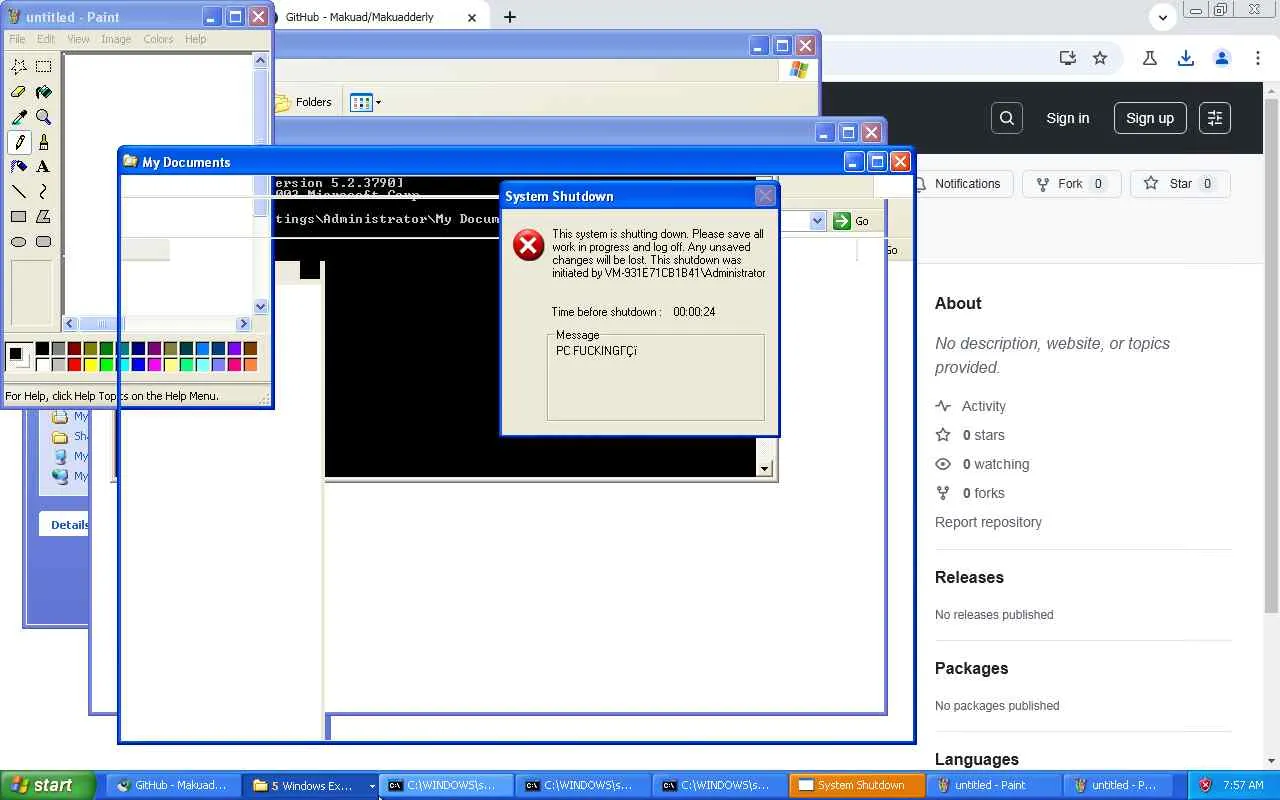Open the Windows Start menu
Viewport: 1280px width, 800px height.
47,786
